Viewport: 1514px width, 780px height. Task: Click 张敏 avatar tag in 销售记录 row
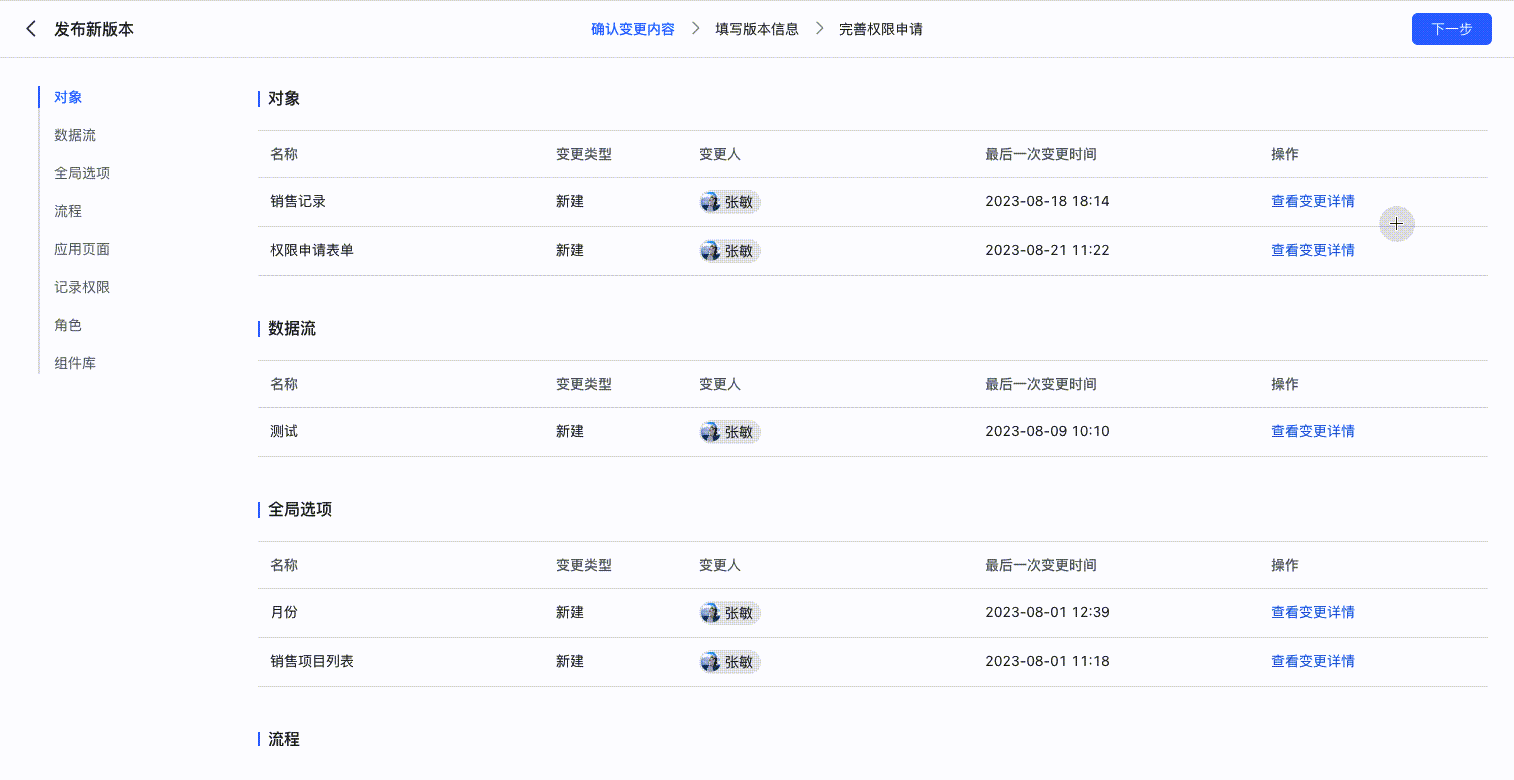click(x=730, y=202)
